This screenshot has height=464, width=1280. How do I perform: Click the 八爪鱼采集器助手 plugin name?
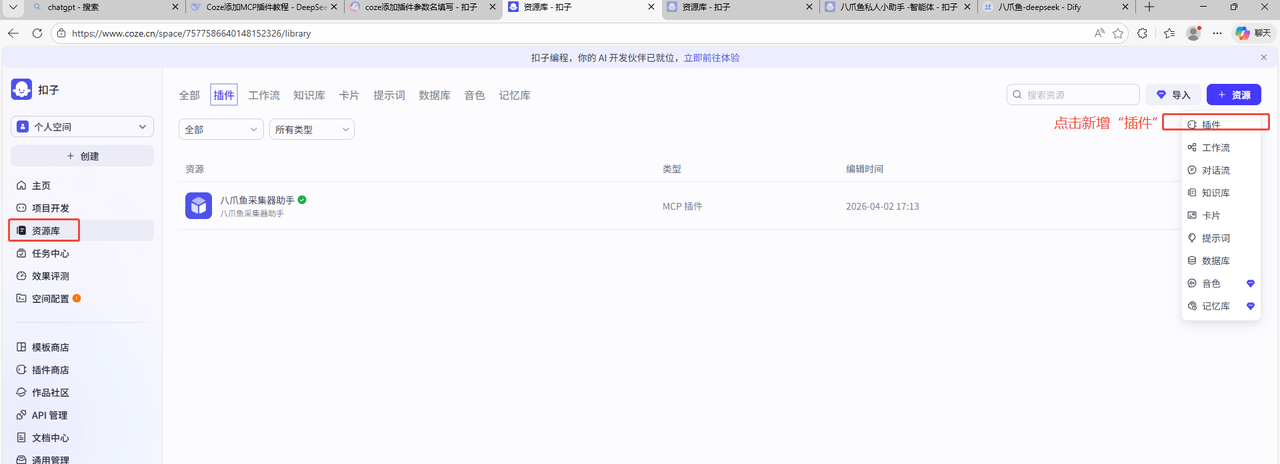tap(257, 200)
